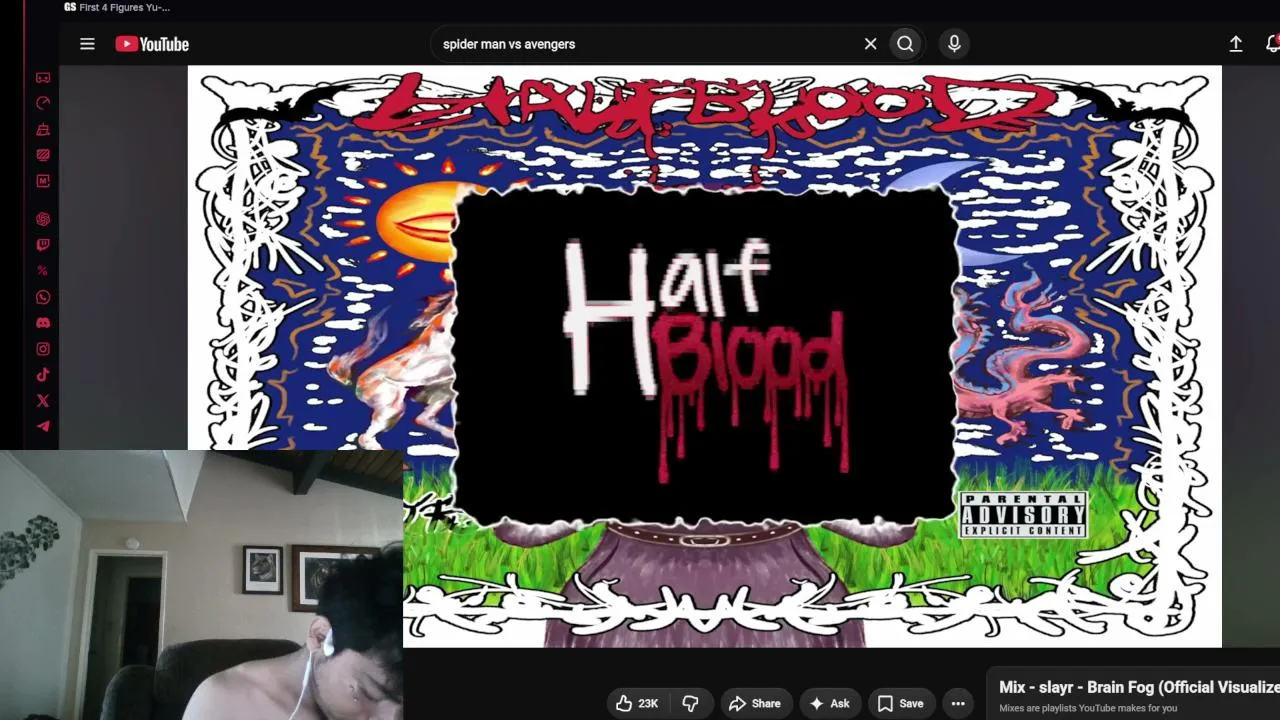The height and width of the screenshot is (720, 1280).
Task: Click 'Mixes are playlists YouTube makes for you' text
Action: click(1088, 708)
